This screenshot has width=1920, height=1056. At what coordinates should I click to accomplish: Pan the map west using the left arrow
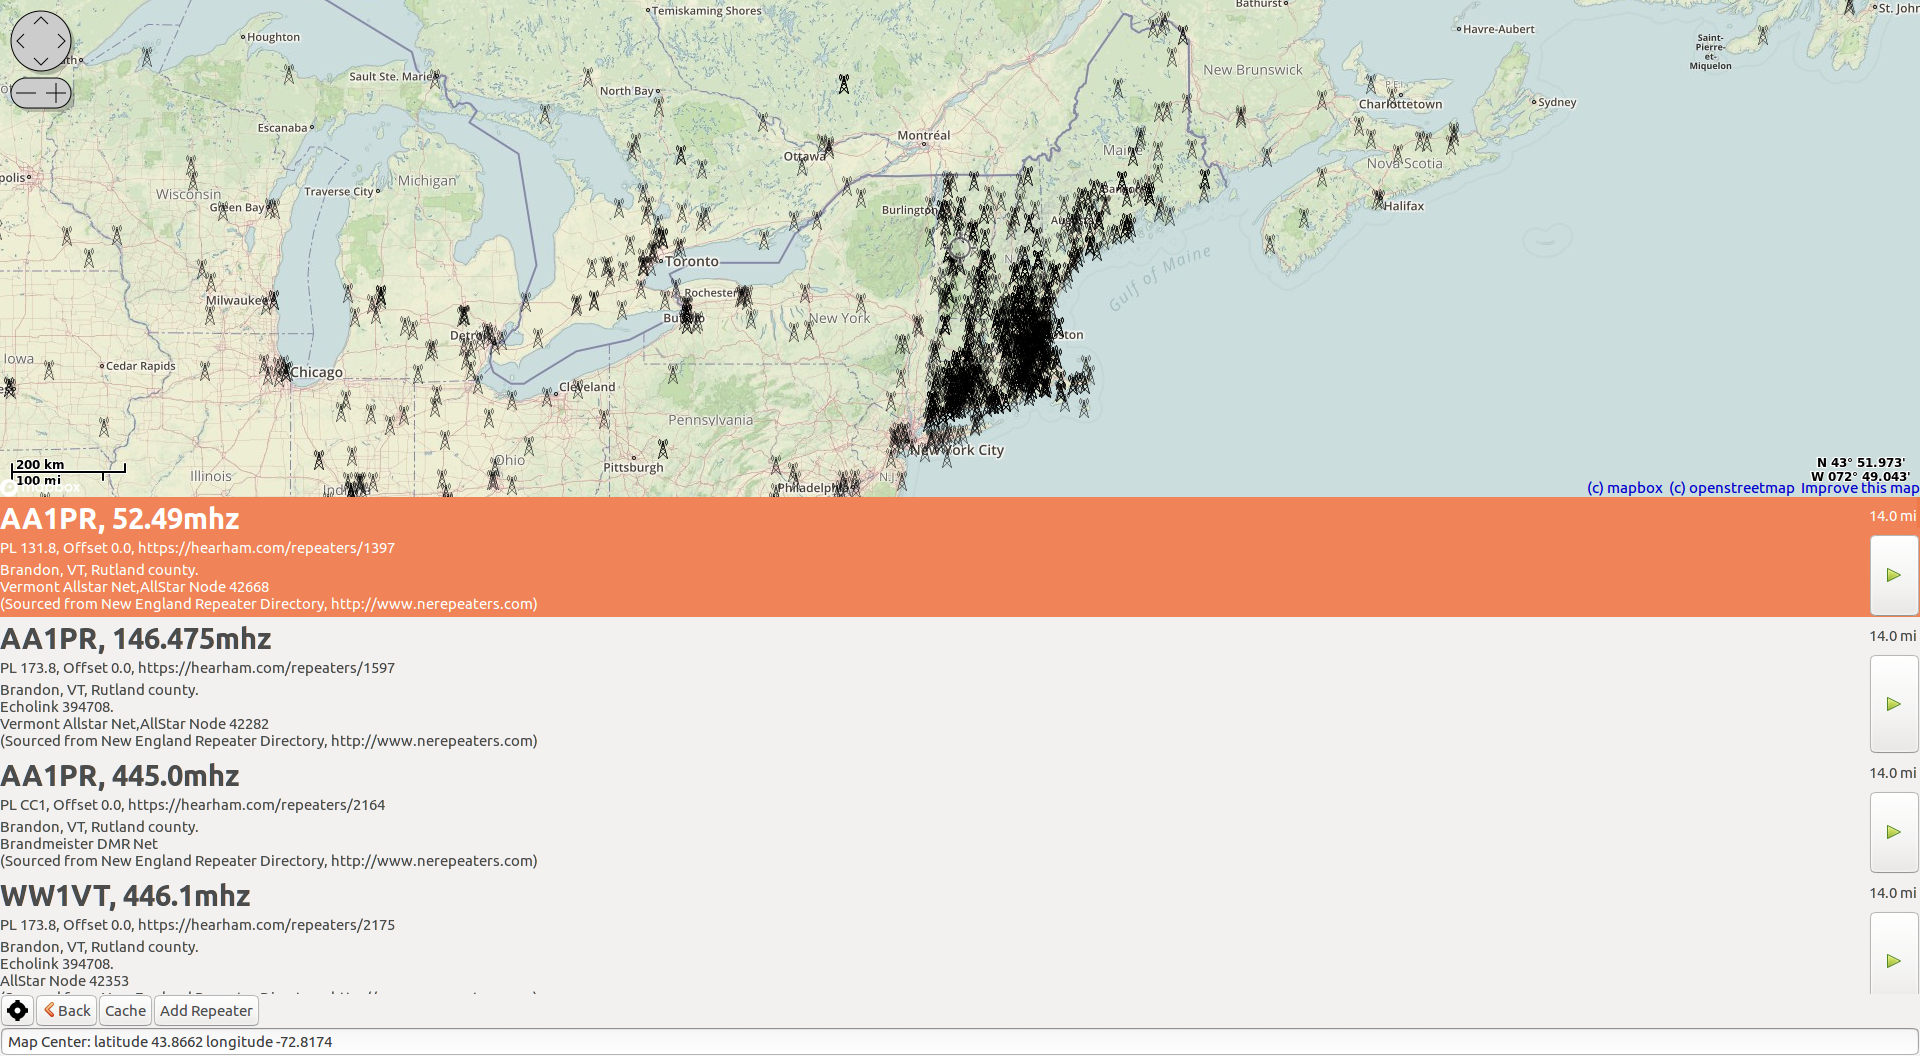click(19, 41)
